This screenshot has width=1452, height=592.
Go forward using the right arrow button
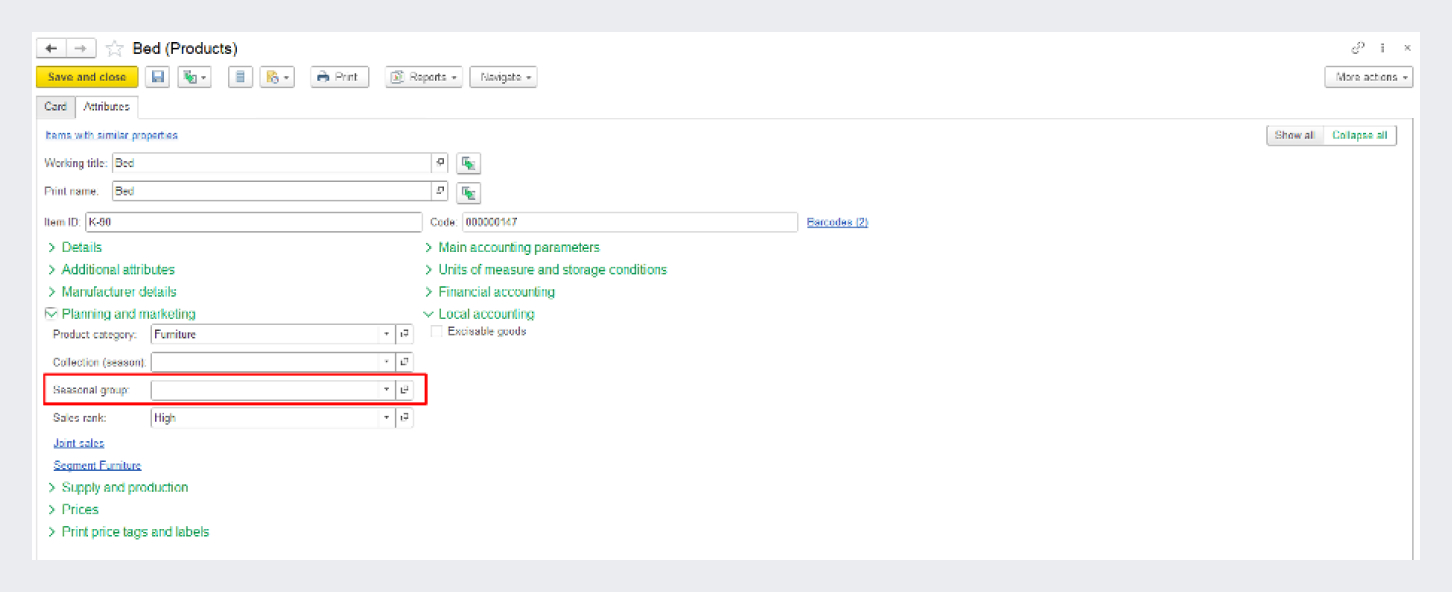point(81,49)
